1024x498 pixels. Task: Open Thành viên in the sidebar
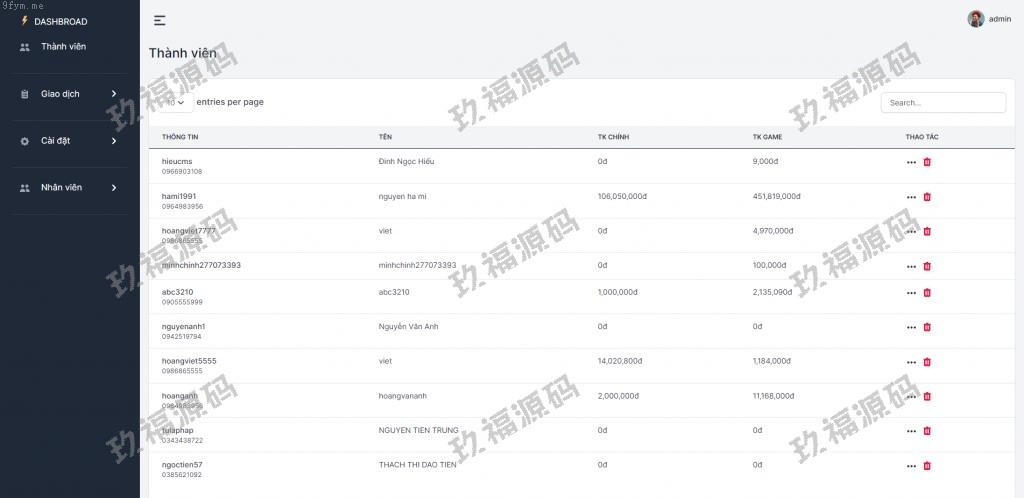(63, 47)
